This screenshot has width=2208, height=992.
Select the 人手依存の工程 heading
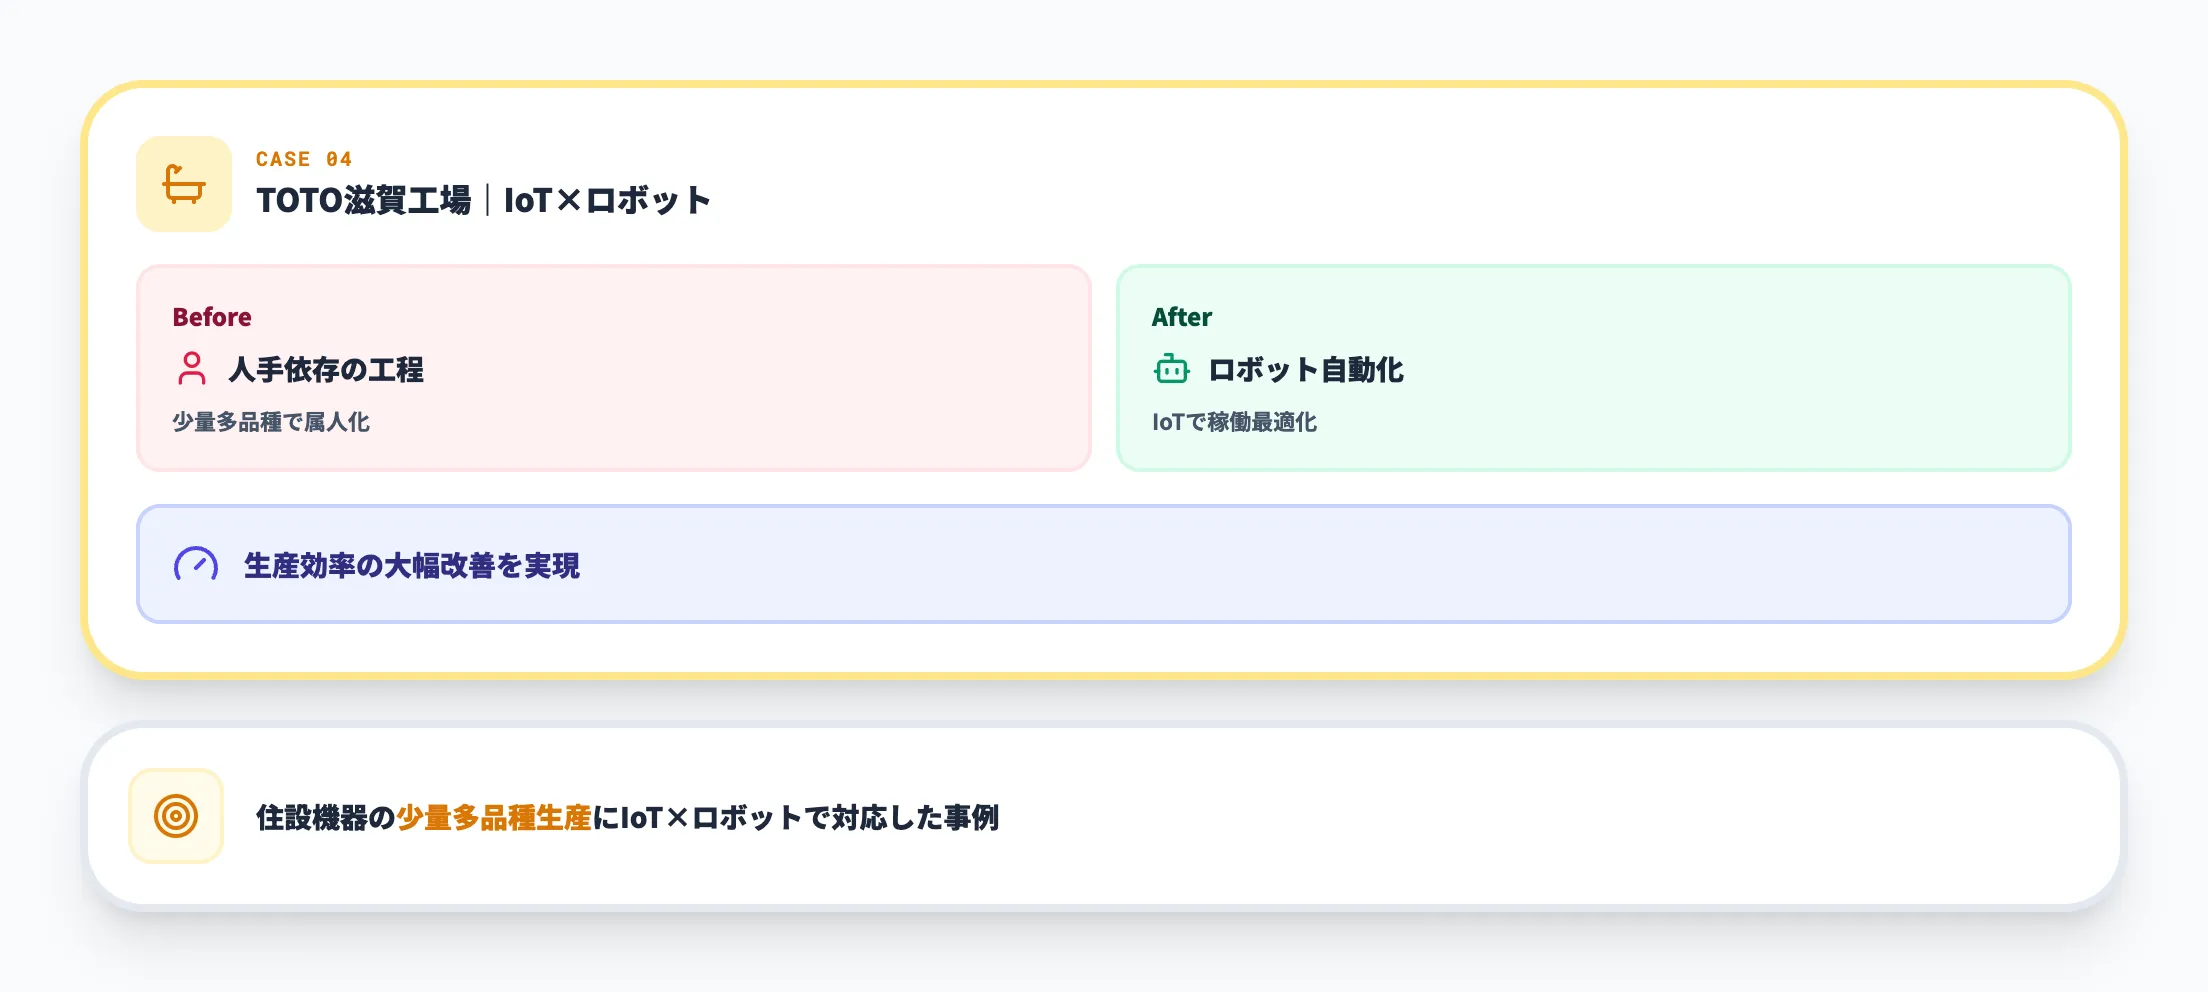coord(326,370)
